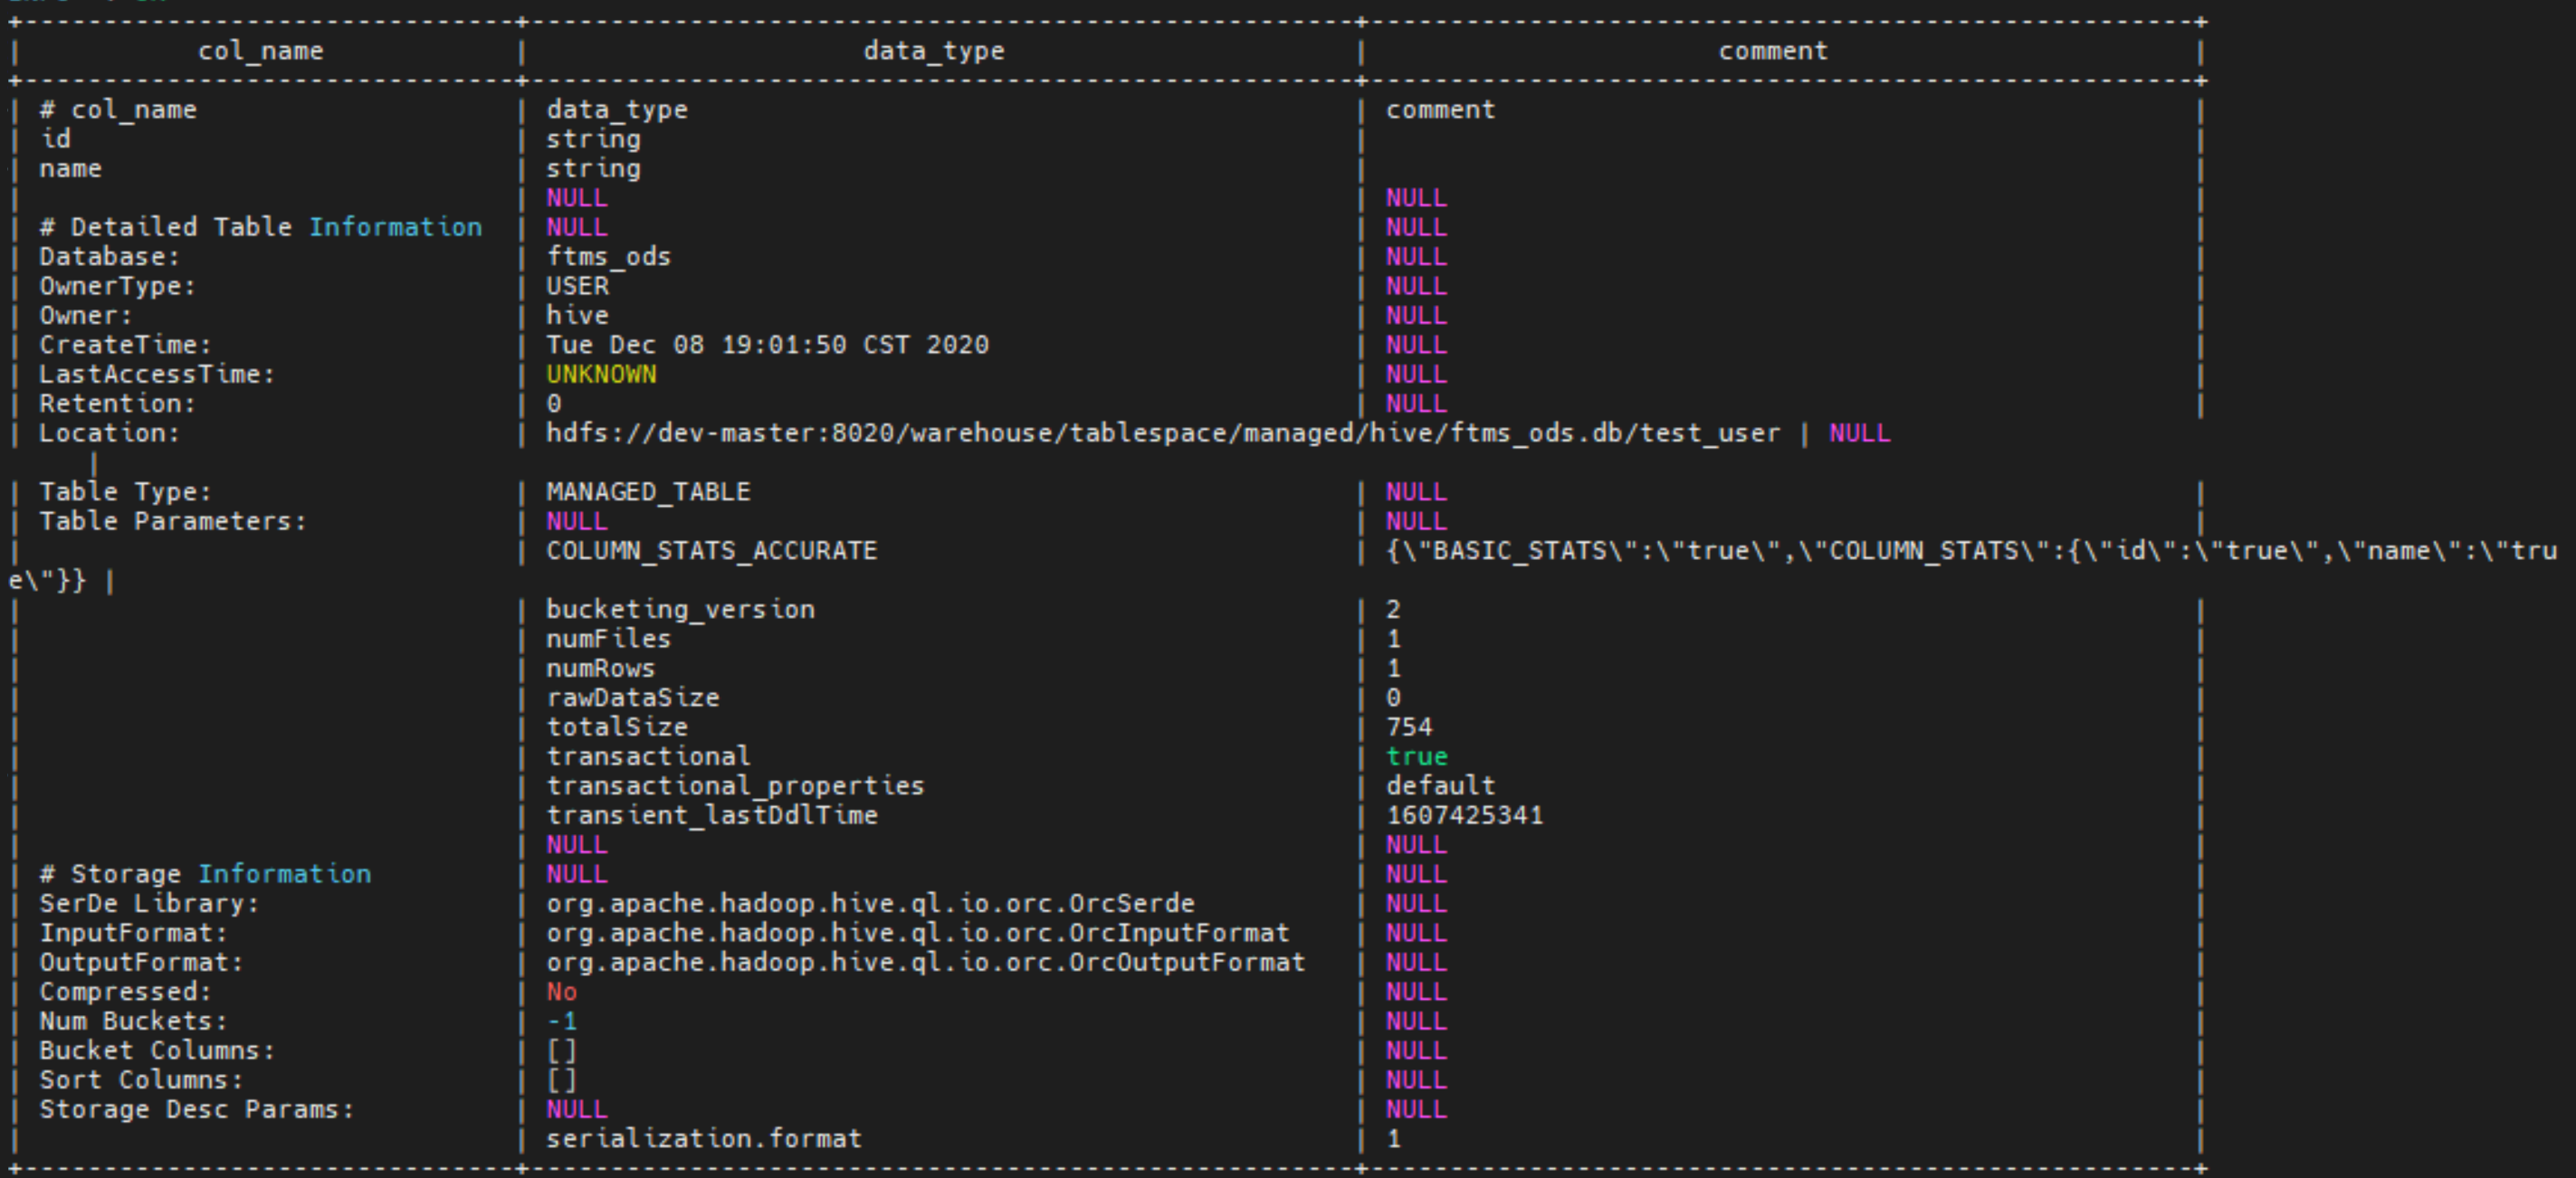Click the numFiles parameter

[608, 639]
